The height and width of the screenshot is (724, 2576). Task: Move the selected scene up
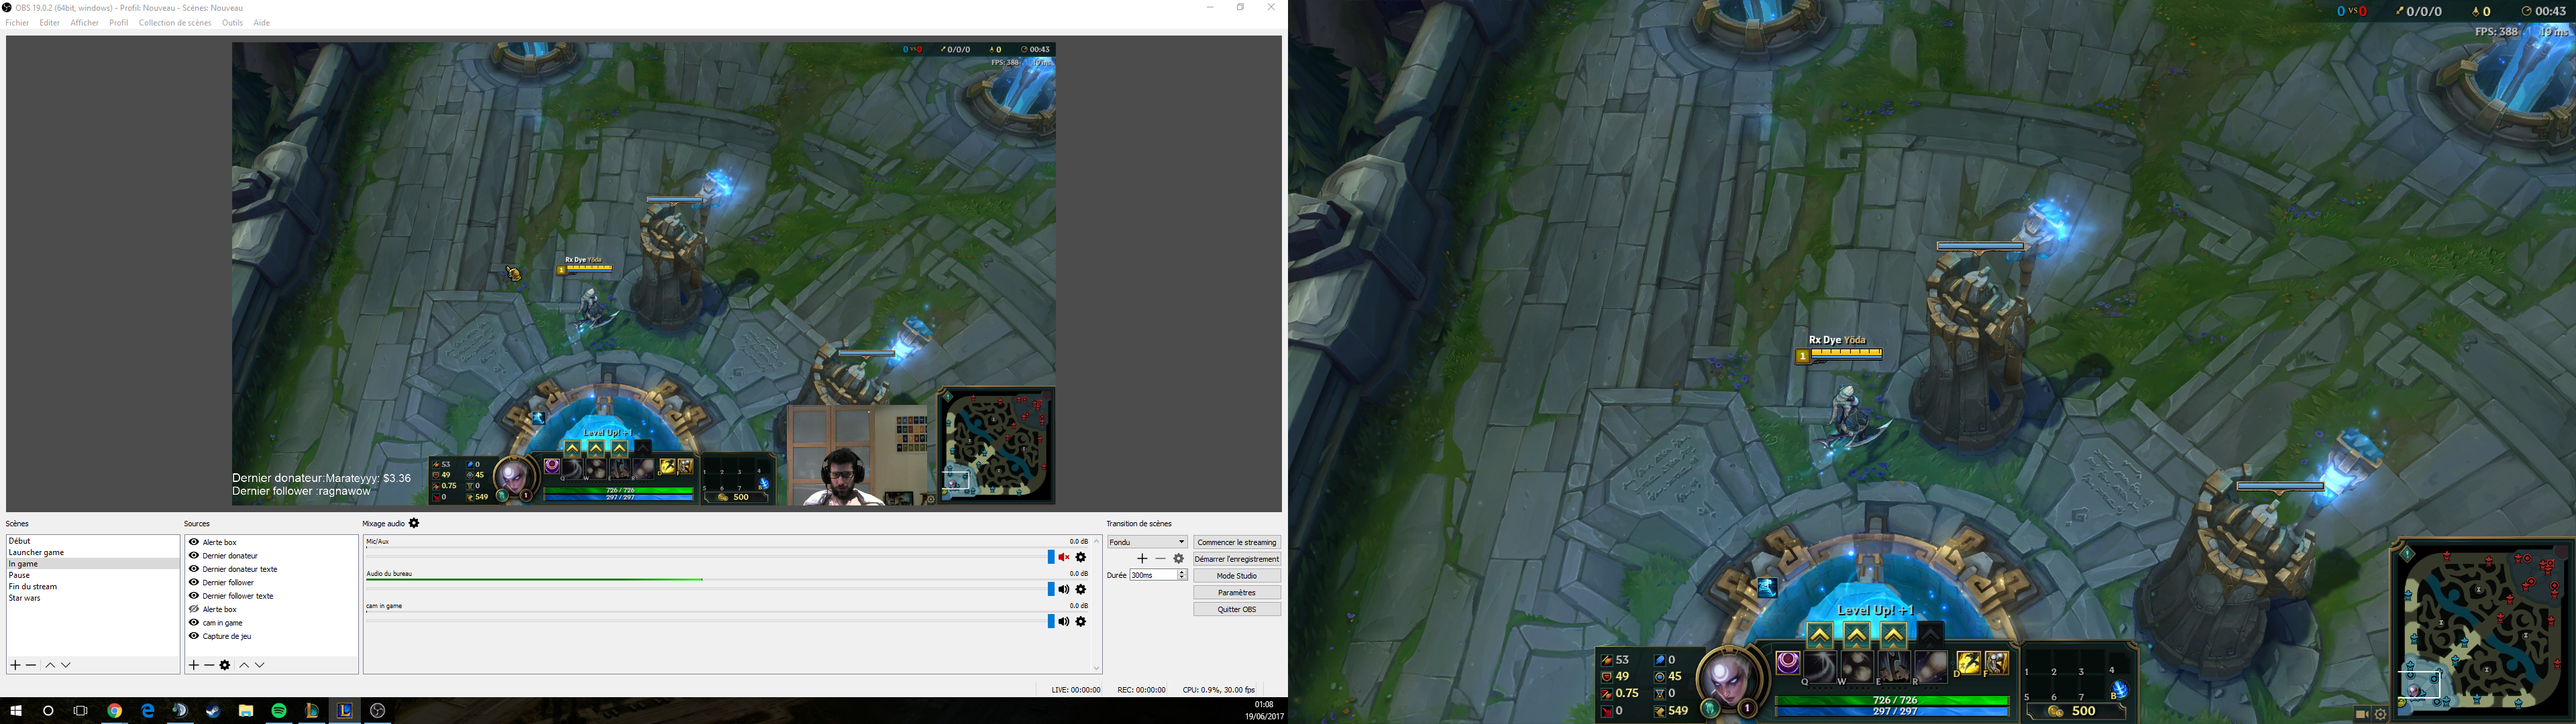pos(50,665)
